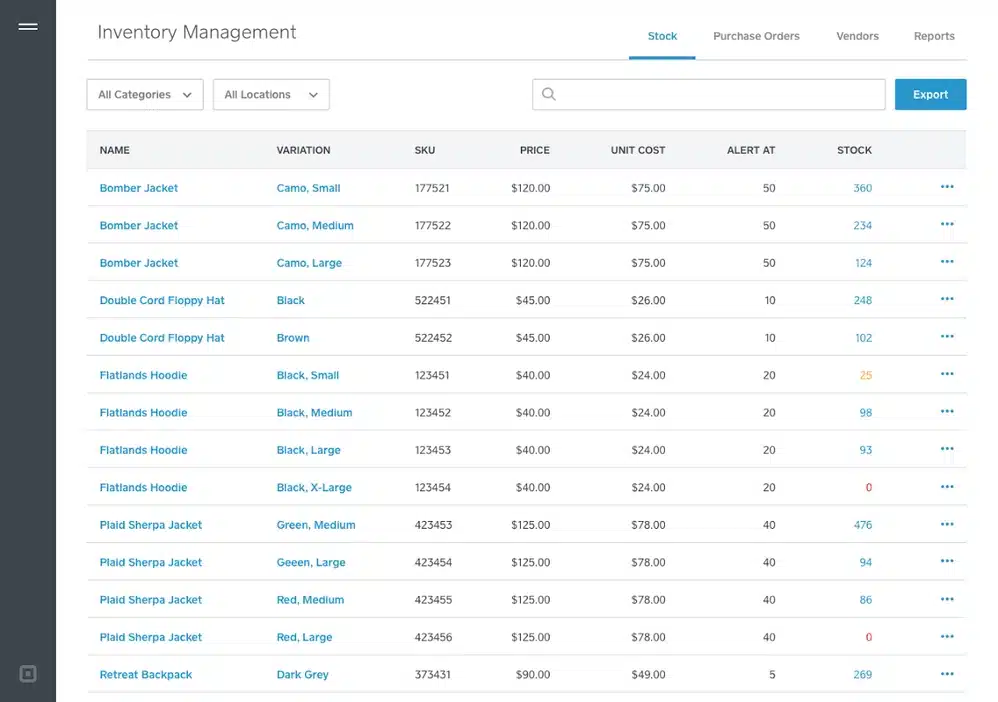Open the hamburger navigation menu
Viewport: 998px width, 702px height.
coord(28,26)
